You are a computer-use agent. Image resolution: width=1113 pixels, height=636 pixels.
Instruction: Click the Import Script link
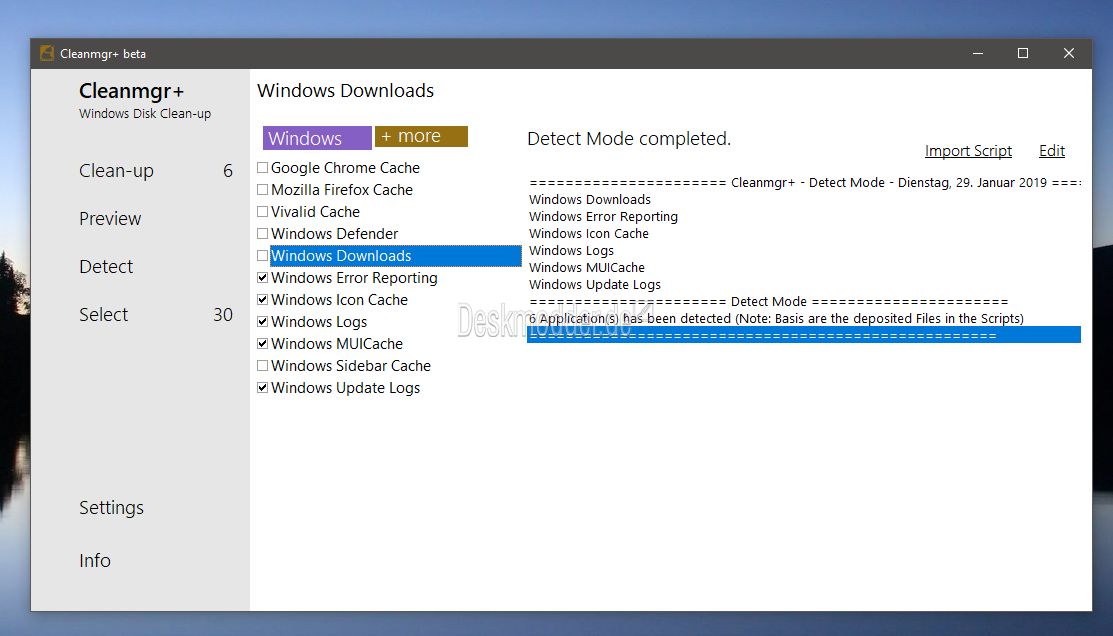[x=968, y=151]
